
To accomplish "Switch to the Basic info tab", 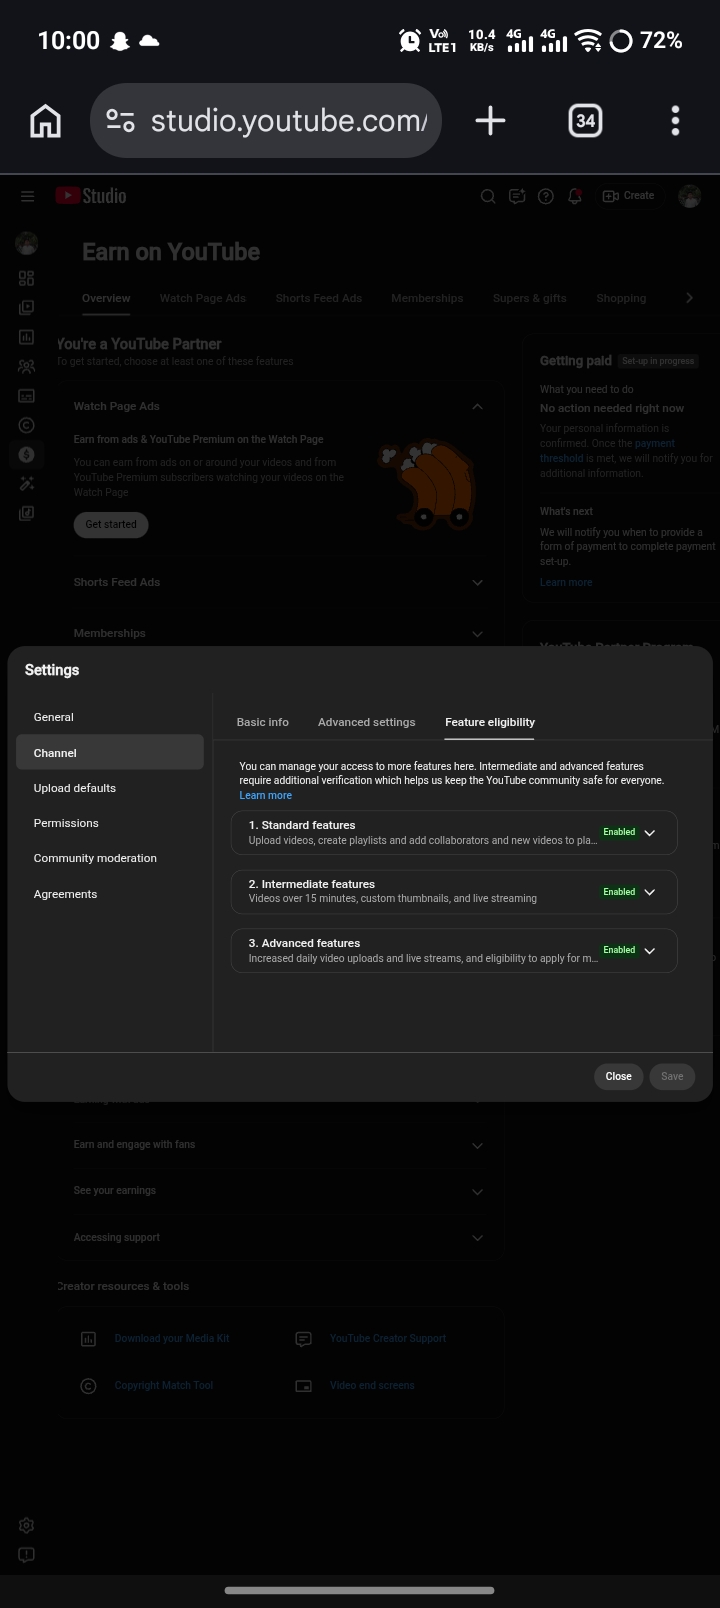I will click(263, 722).
